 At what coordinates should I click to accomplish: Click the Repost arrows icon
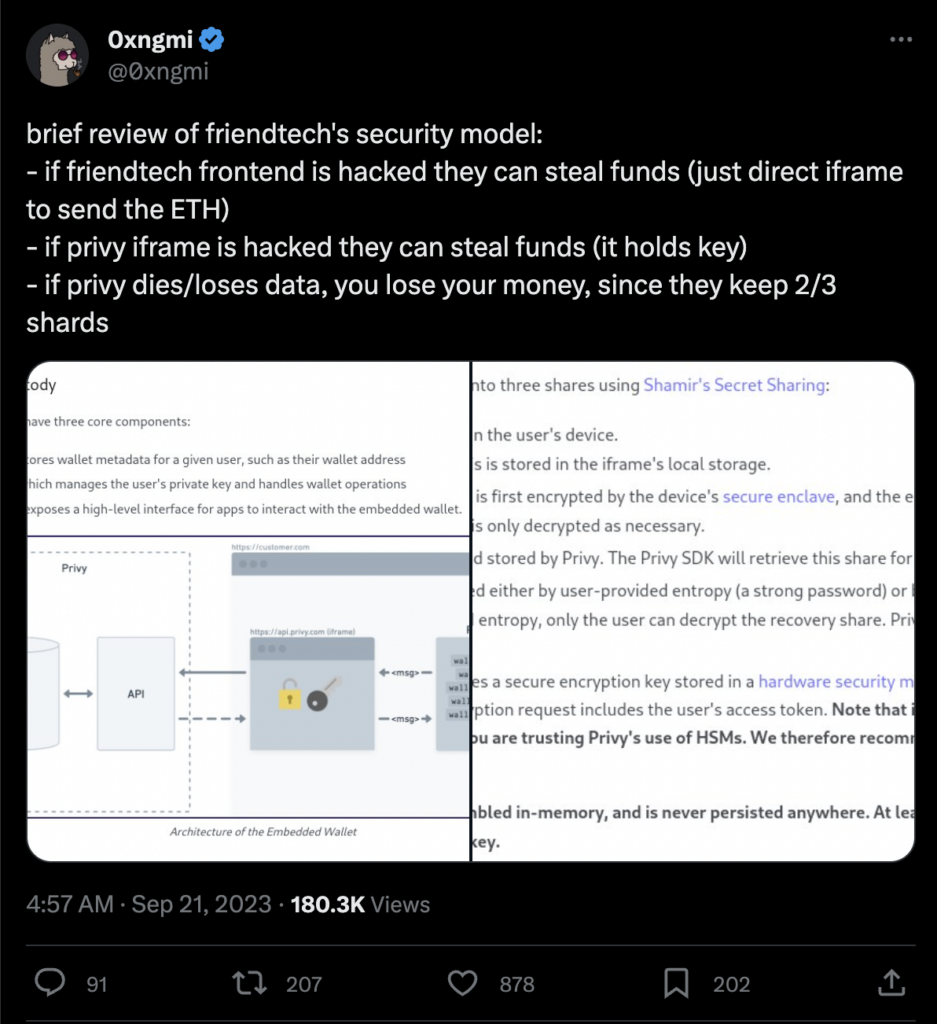[x=249, y=983]
